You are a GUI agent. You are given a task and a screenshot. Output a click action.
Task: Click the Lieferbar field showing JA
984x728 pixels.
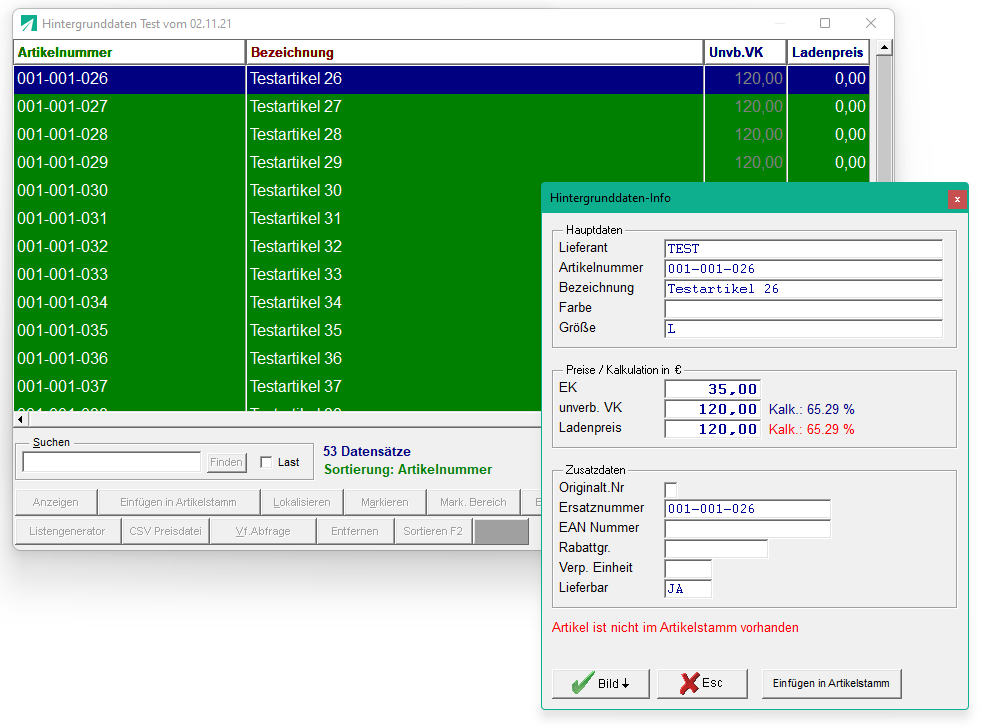(x=688, y=589)
